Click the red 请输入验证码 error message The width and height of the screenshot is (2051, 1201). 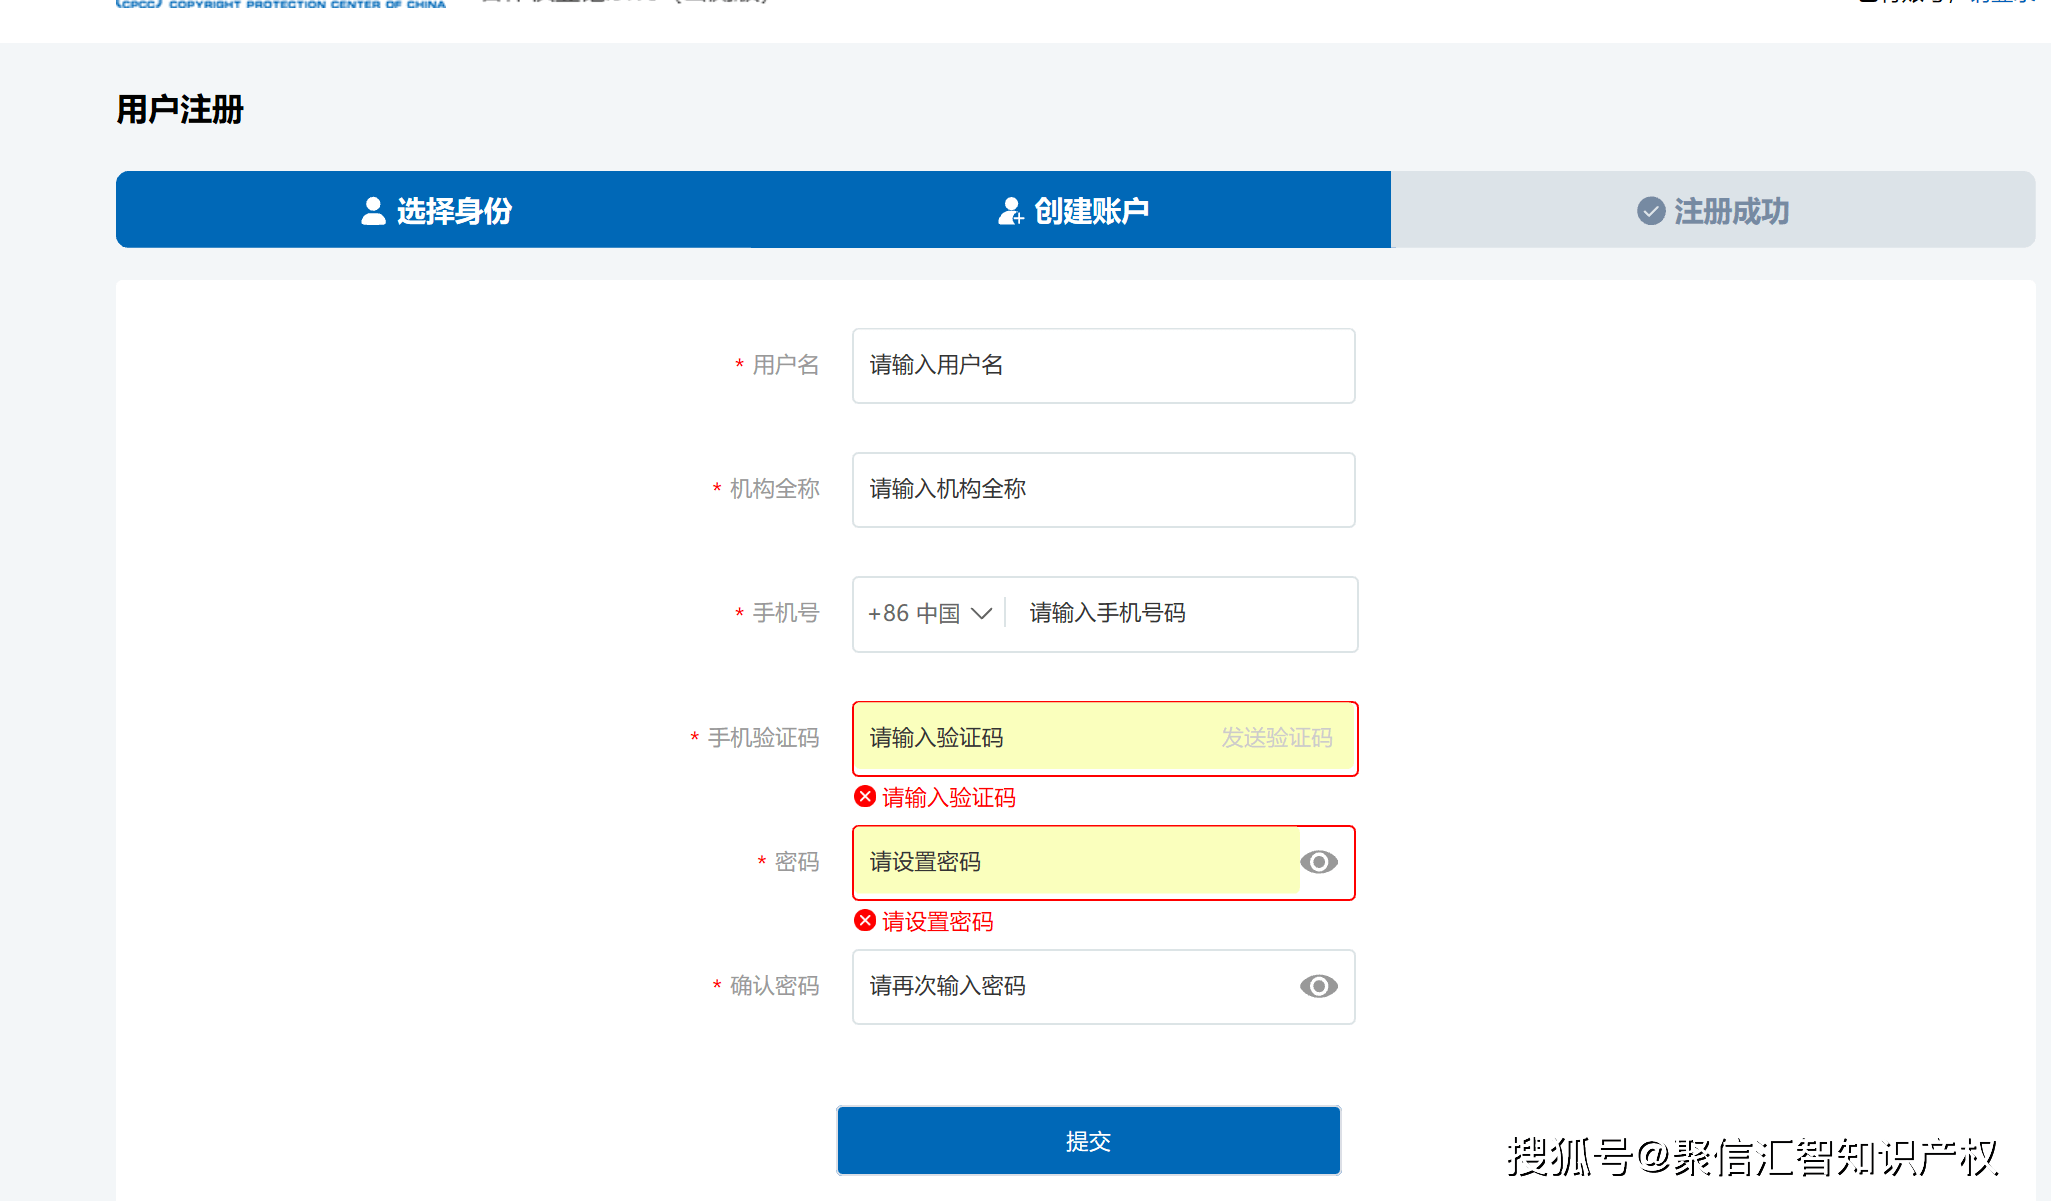(x=949, y=798)
